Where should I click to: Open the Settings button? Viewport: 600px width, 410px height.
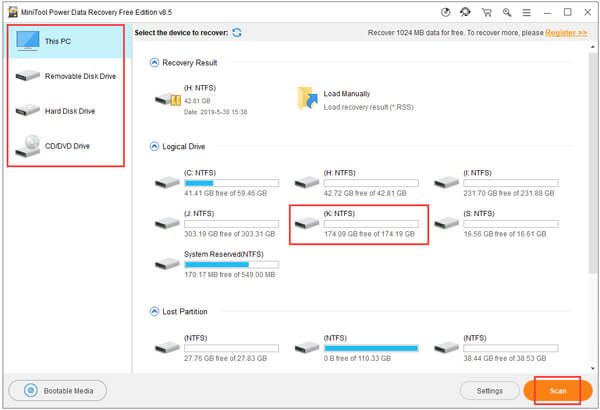tap(489, 390)
